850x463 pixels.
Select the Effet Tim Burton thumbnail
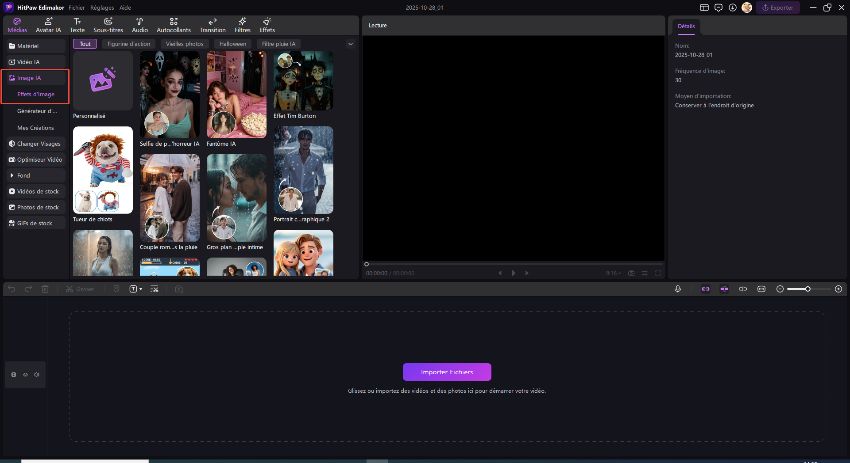(303, 81)
